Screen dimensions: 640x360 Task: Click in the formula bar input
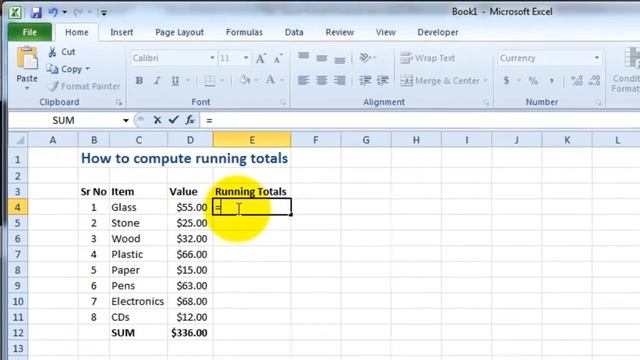point(420,120)
